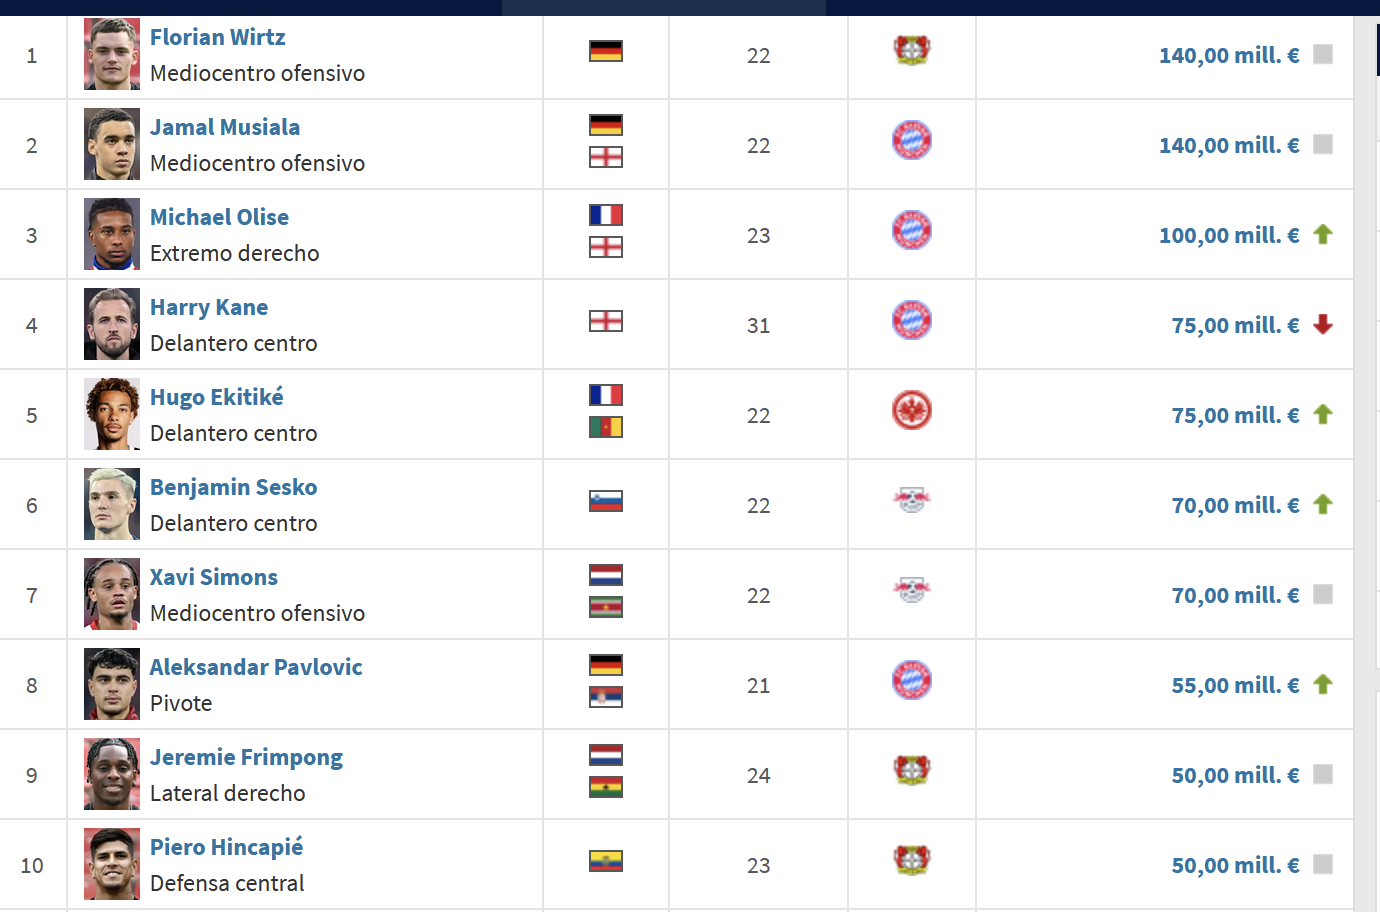The height and width of the screenshot is (912, 1380).
Task: Click German flag in Florian Wirtz row
Action: (605, 50)
